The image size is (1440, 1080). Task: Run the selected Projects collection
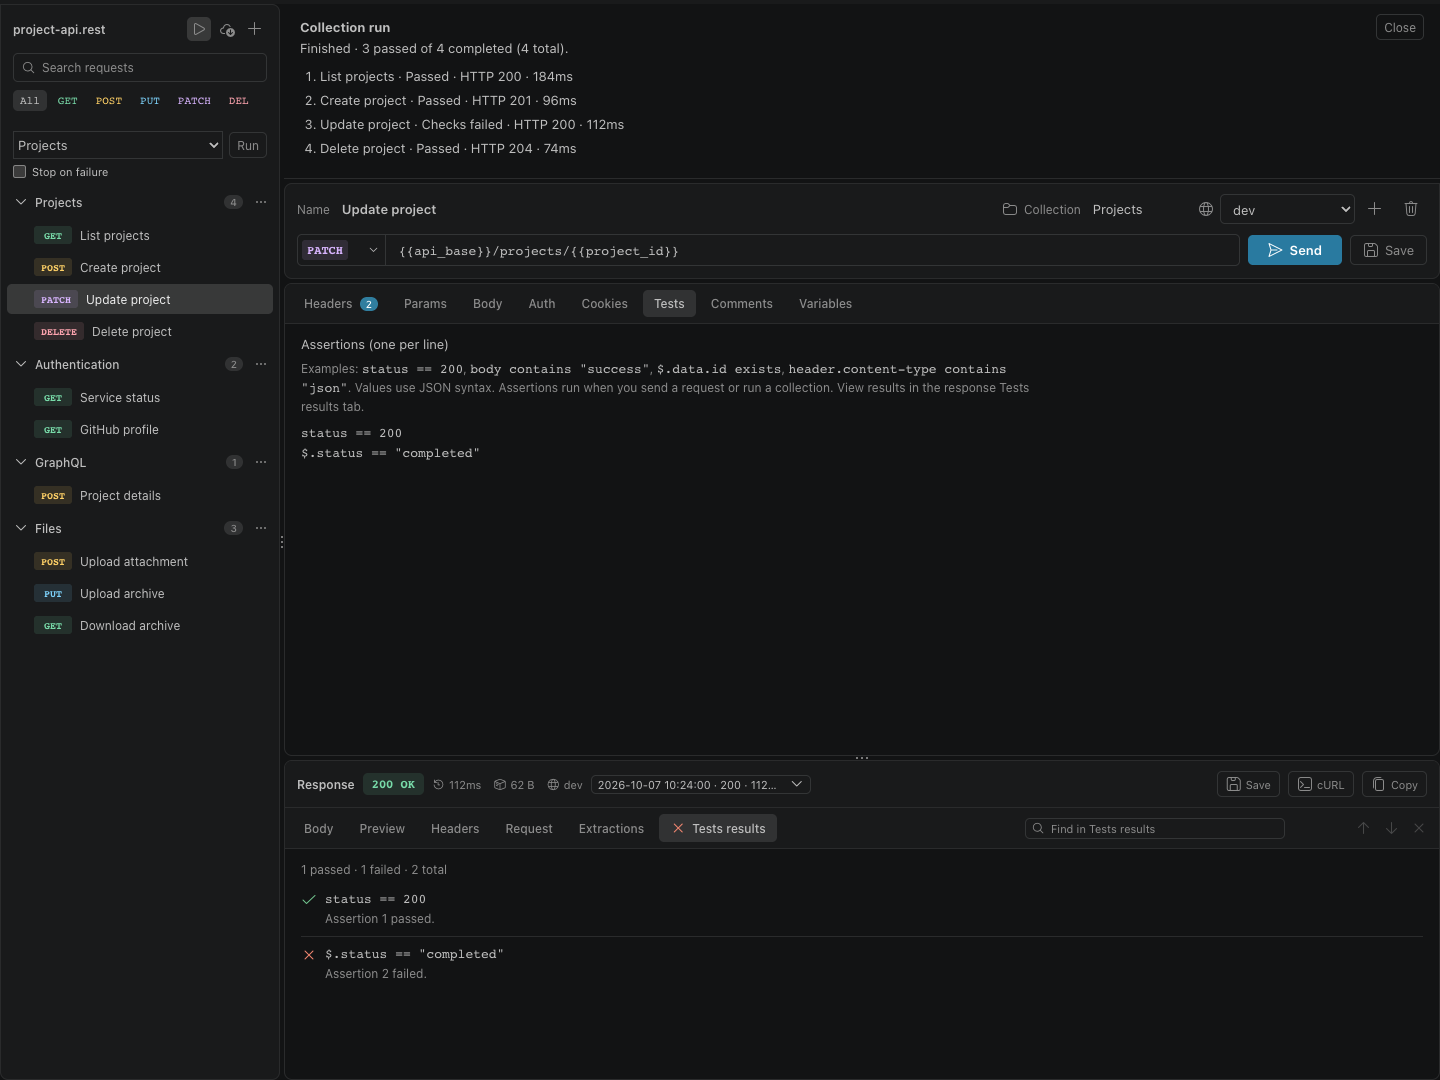(248, 145)
